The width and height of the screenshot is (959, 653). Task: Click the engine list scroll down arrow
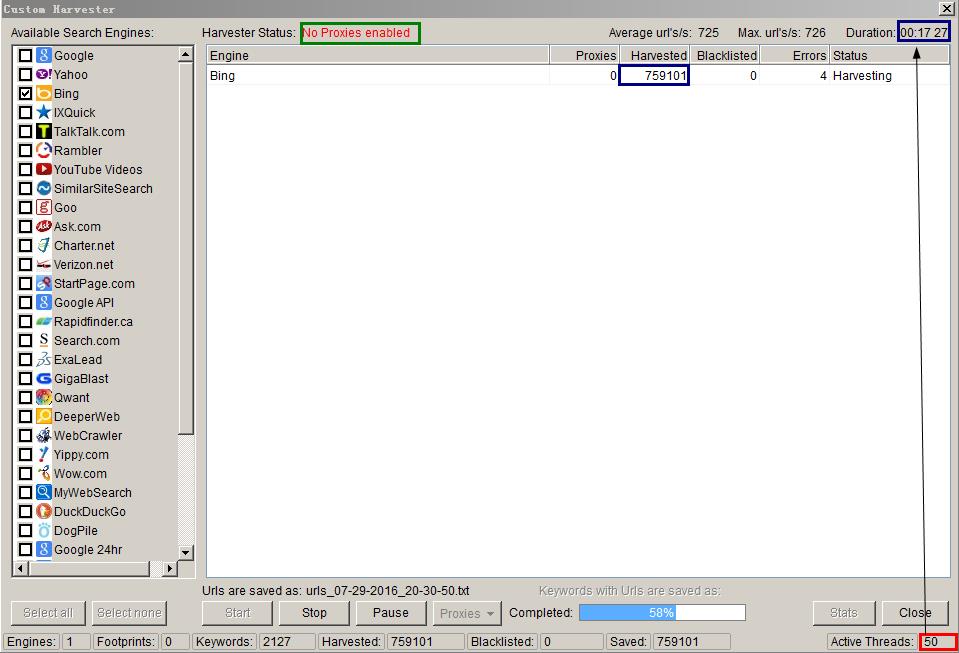tap(186, 552)
